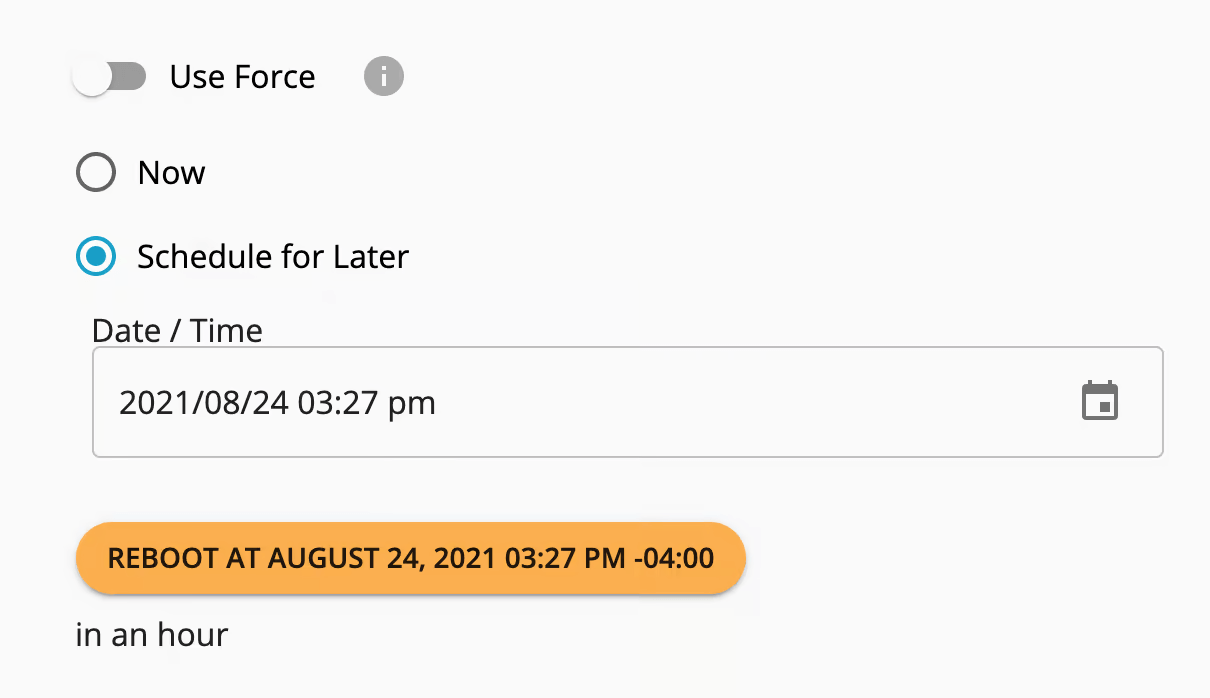Image resolution: width=1210 pixels, height=698 pixels.
Task: Select the Schedule for Later radio button
Action: point(95,257)
